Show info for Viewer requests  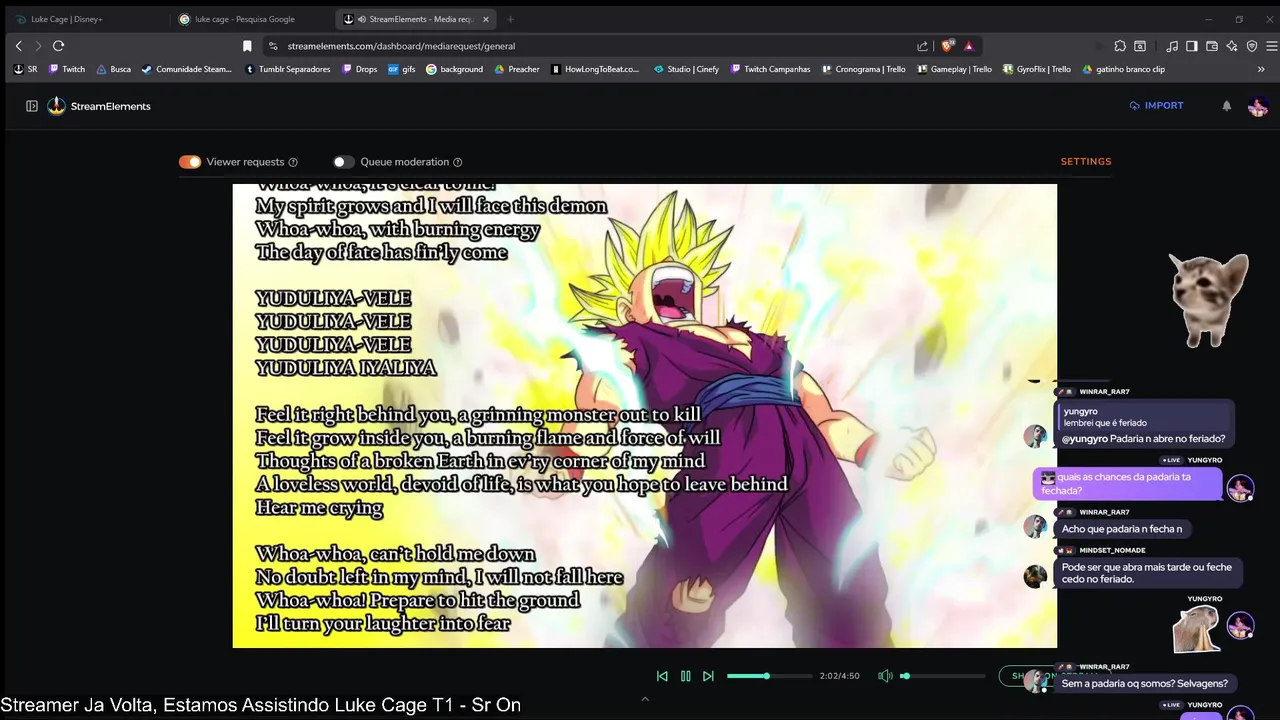[293, 162]
